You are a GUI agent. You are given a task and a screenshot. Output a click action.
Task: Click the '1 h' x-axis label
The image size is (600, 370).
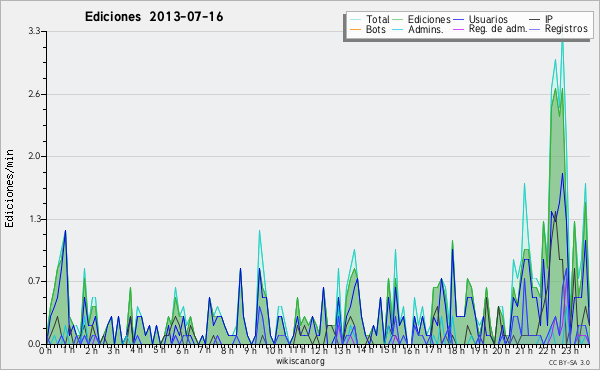pos(68,350)
